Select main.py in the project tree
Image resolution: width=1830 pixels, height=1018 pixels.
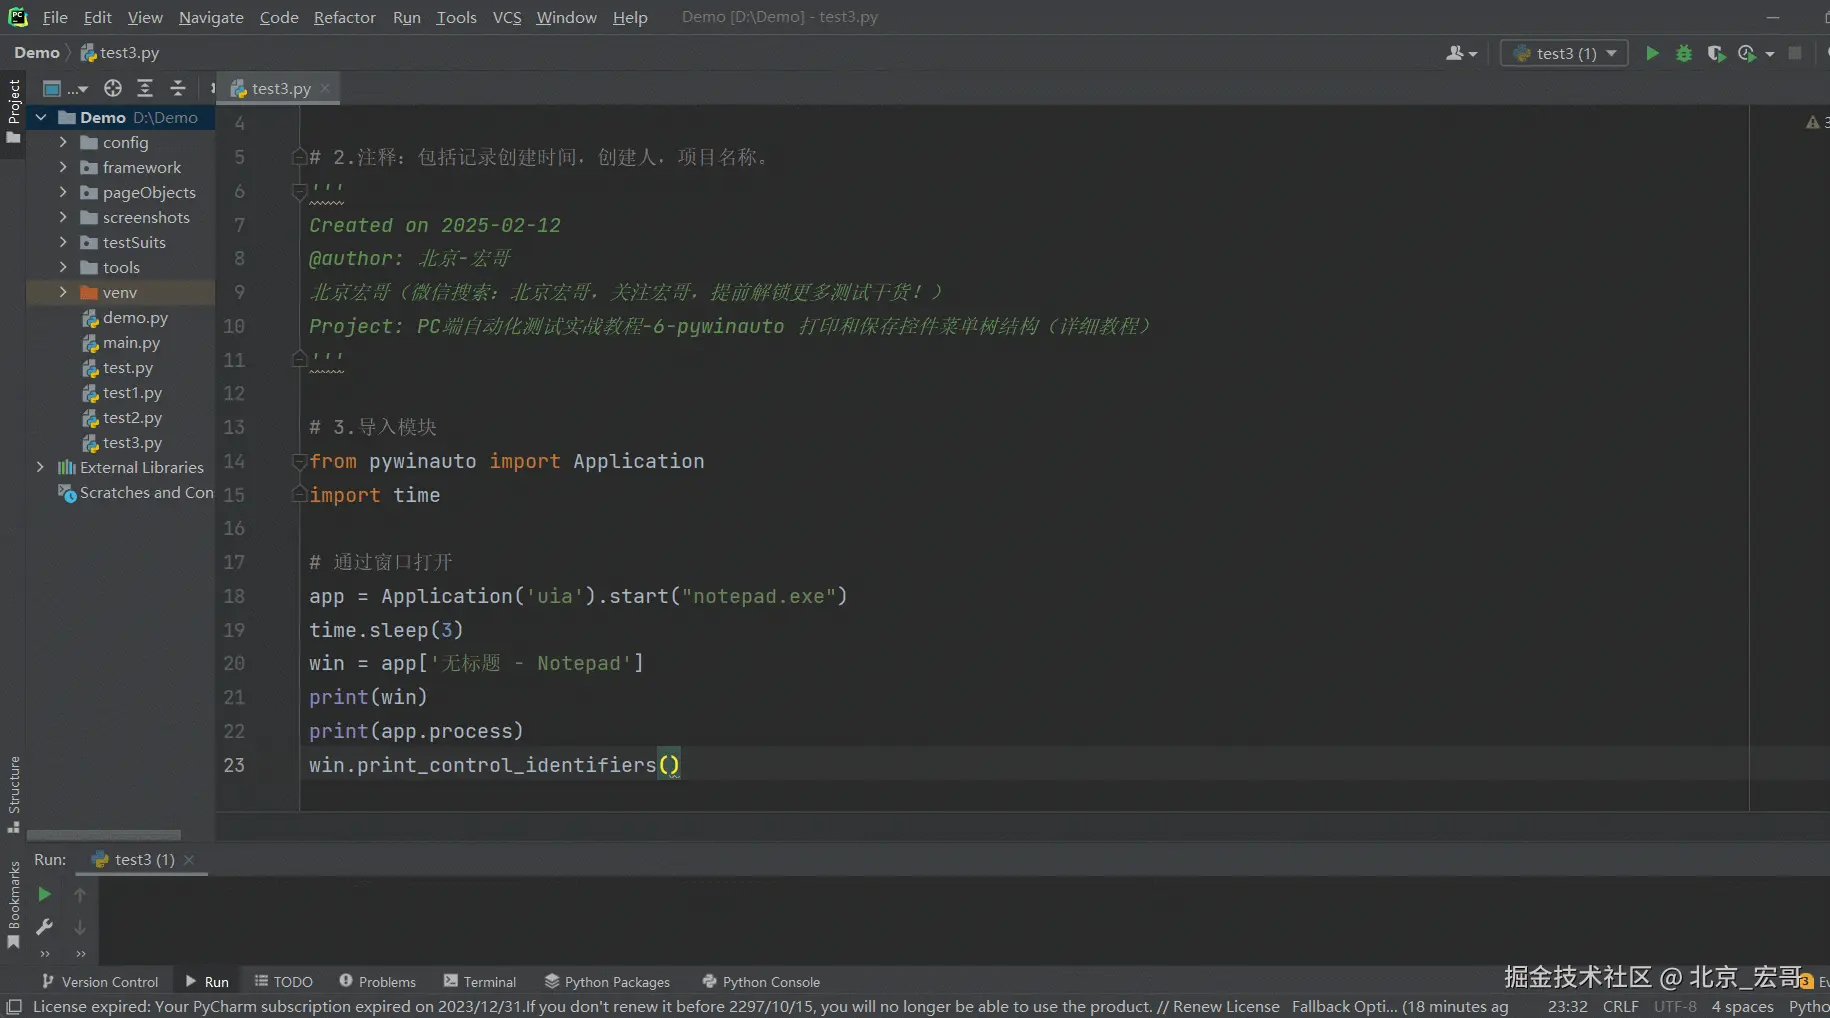coord(130,342)
